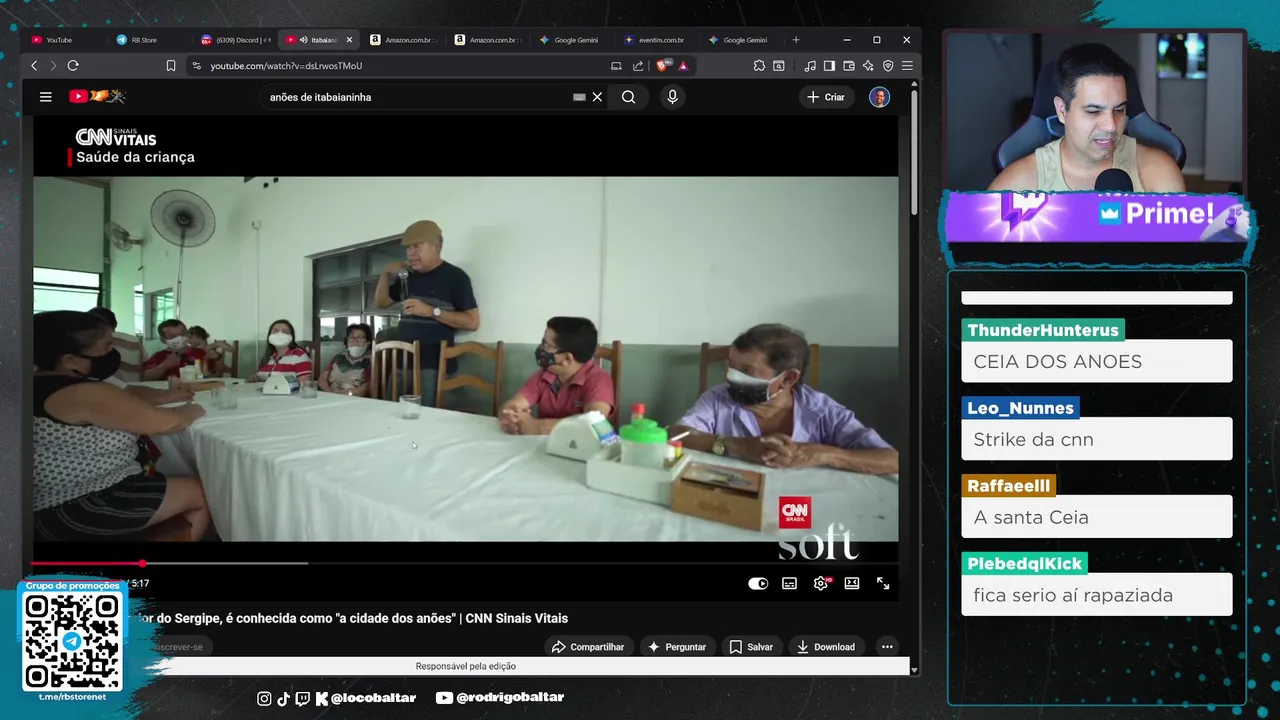Enable subtitles on the video
The height and width of the screenshot is (720, 1280).
pyautogui.click(x=789, y=583)
